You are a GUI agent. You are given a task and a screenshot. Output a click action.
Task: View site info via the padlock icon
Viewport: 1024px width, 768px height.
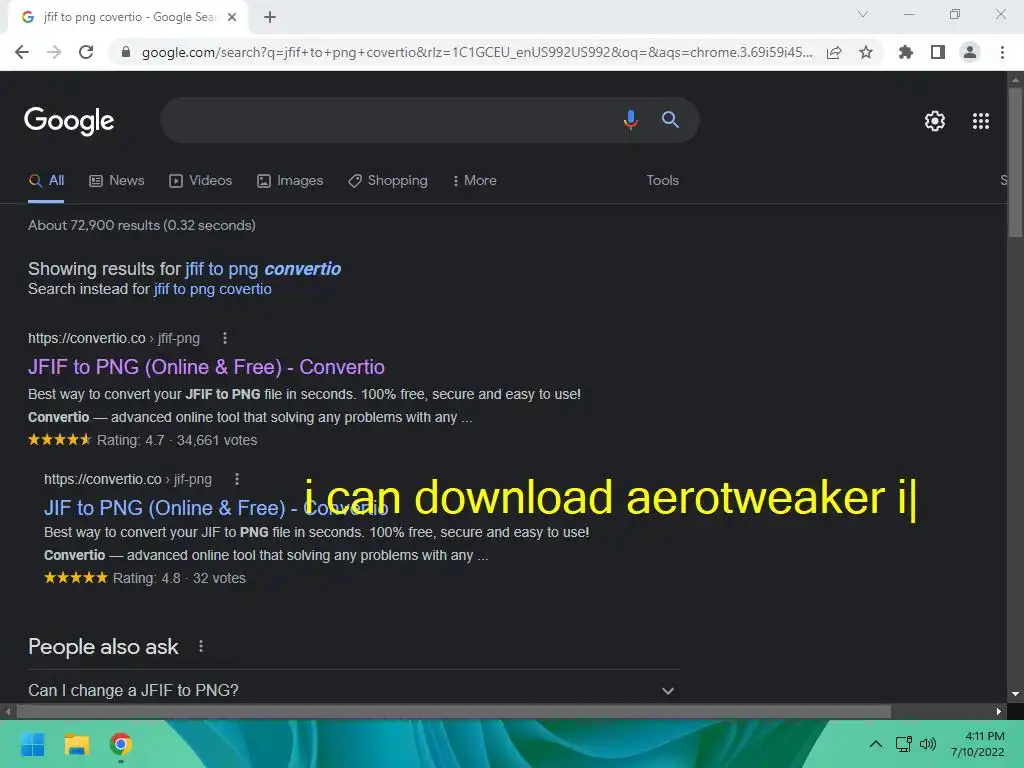(125, 52)
